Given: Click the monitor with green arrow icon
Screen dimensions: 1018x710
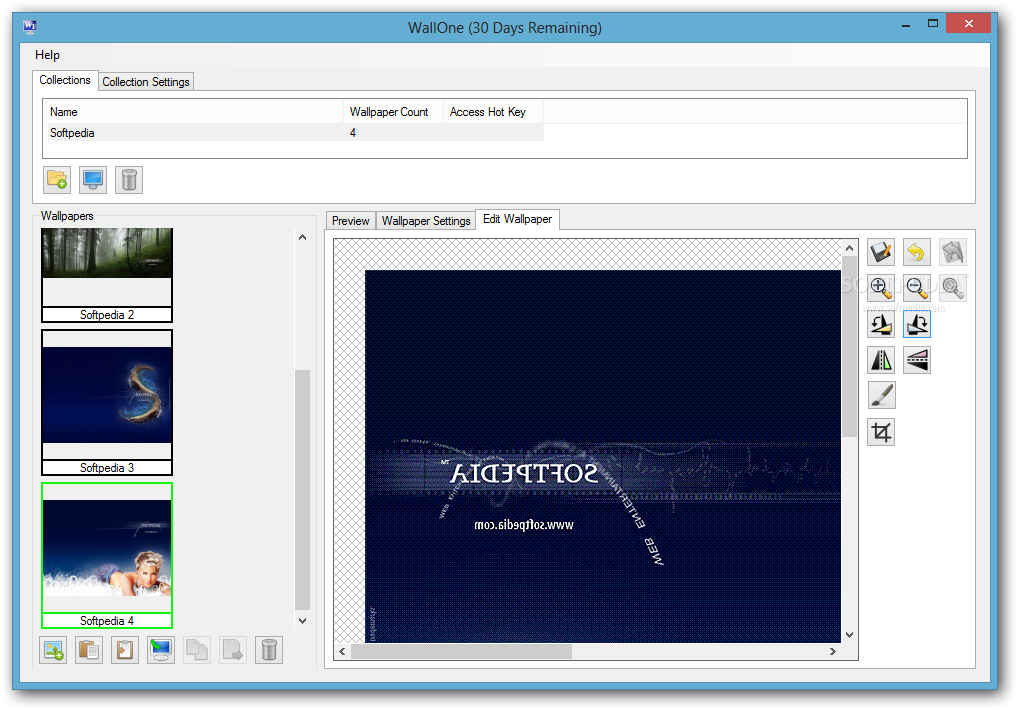Looking at the screenshot, I should (x=160, y=650).
